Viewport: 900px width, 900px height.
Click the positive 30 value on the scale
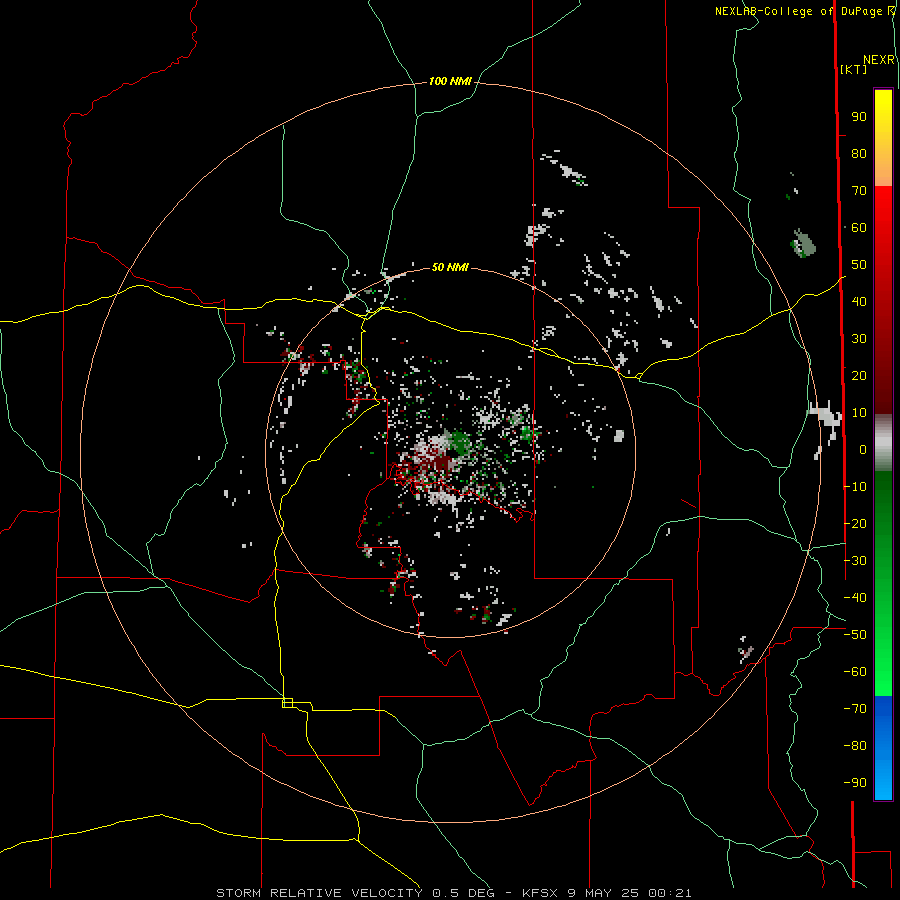click(859, 339)
